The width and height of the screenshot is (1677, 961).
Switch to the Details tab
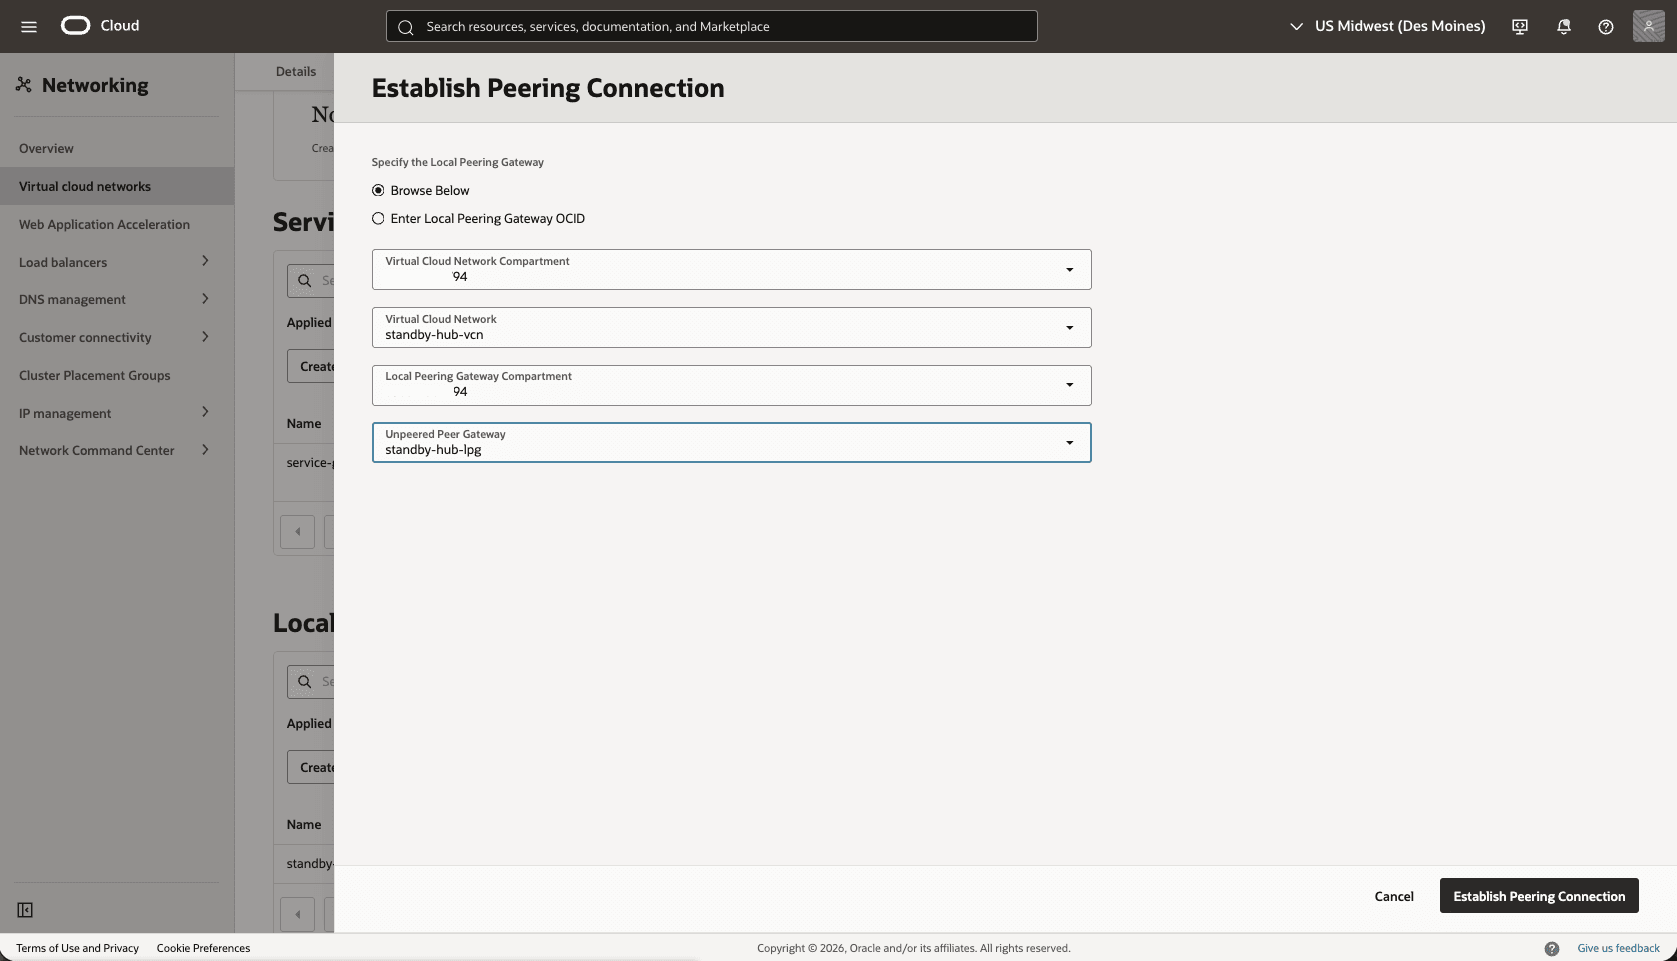[x=295, y=71]
